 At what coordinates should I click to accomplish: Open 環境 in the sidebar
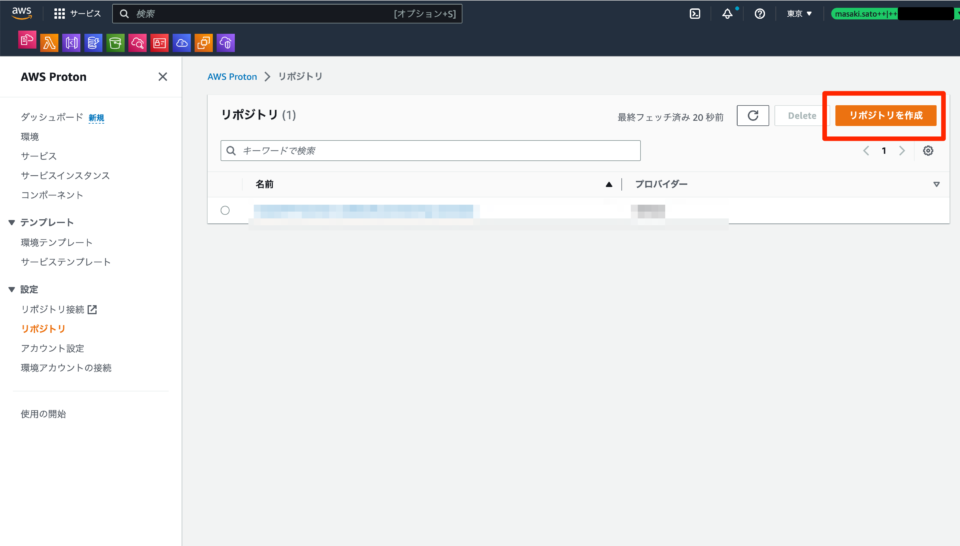pos(30,136)
